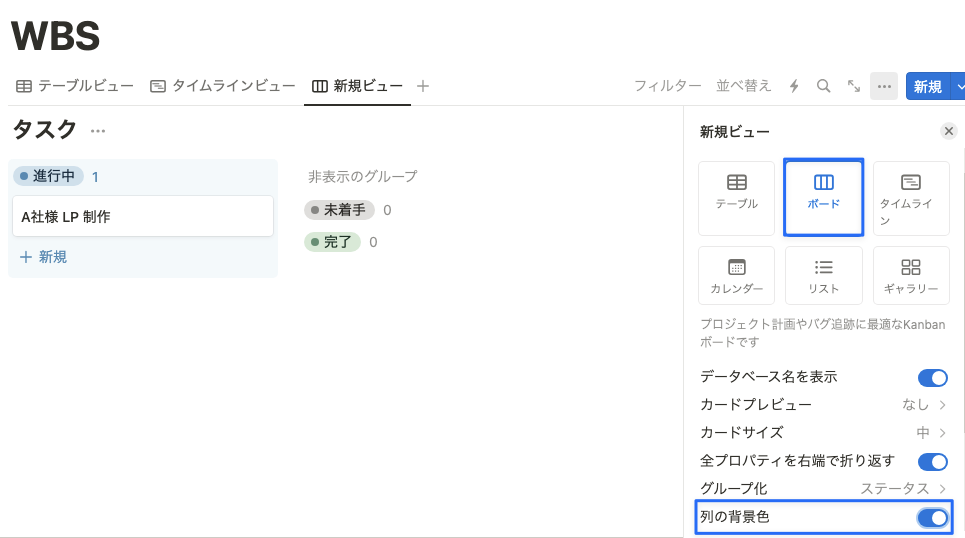
Task: Choose the リスト layout option
Action: [x=823, y=275]
